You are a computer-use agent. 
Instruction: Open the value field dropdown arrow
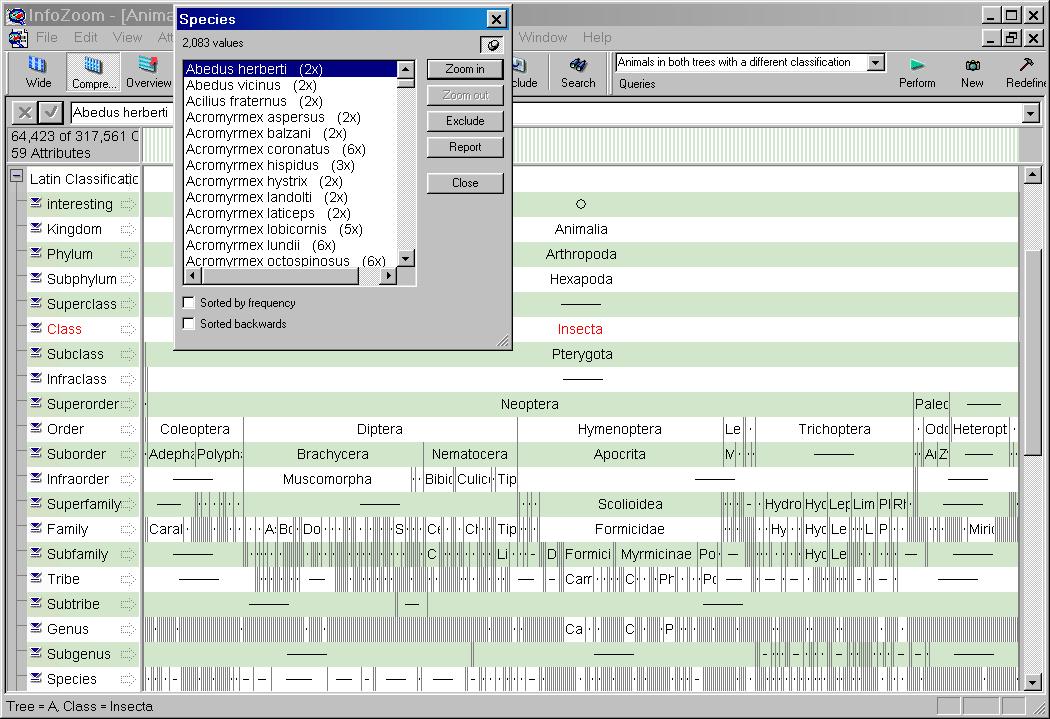click(1030, 114)
